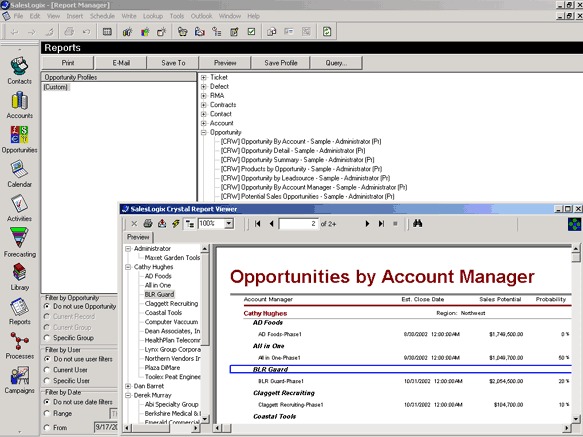The width and height of the screenshot is (583, 437).
Task: Go to last page in report viewer
Action: point(381,224)
